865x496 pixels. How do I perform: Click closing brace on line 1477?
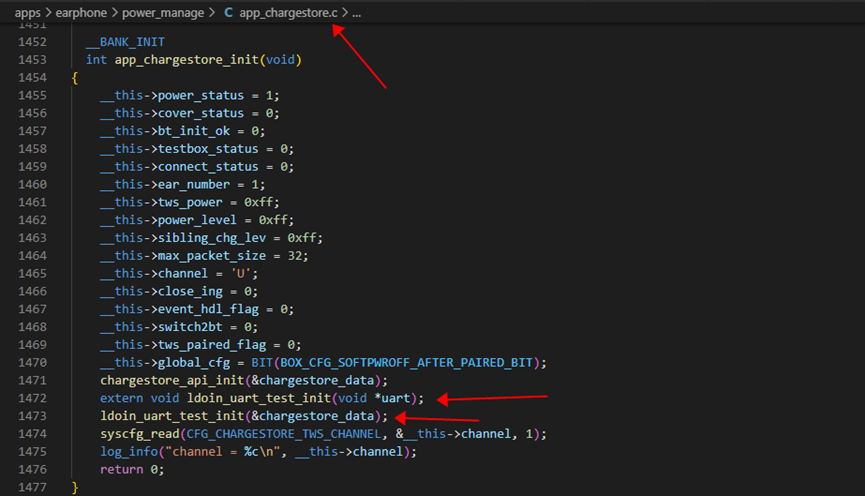74,488
